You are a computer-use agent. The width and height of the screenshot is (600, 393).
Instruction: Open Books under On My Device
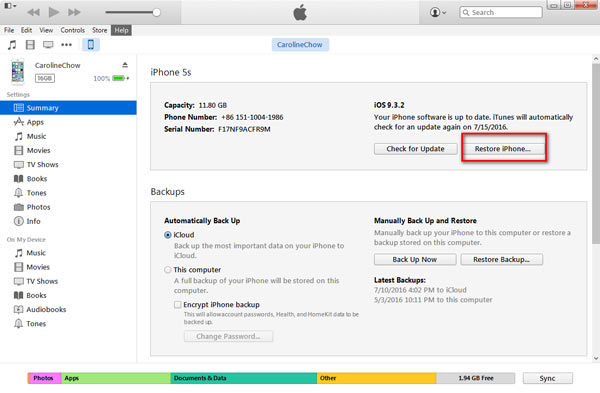click(x=68, y=295)
